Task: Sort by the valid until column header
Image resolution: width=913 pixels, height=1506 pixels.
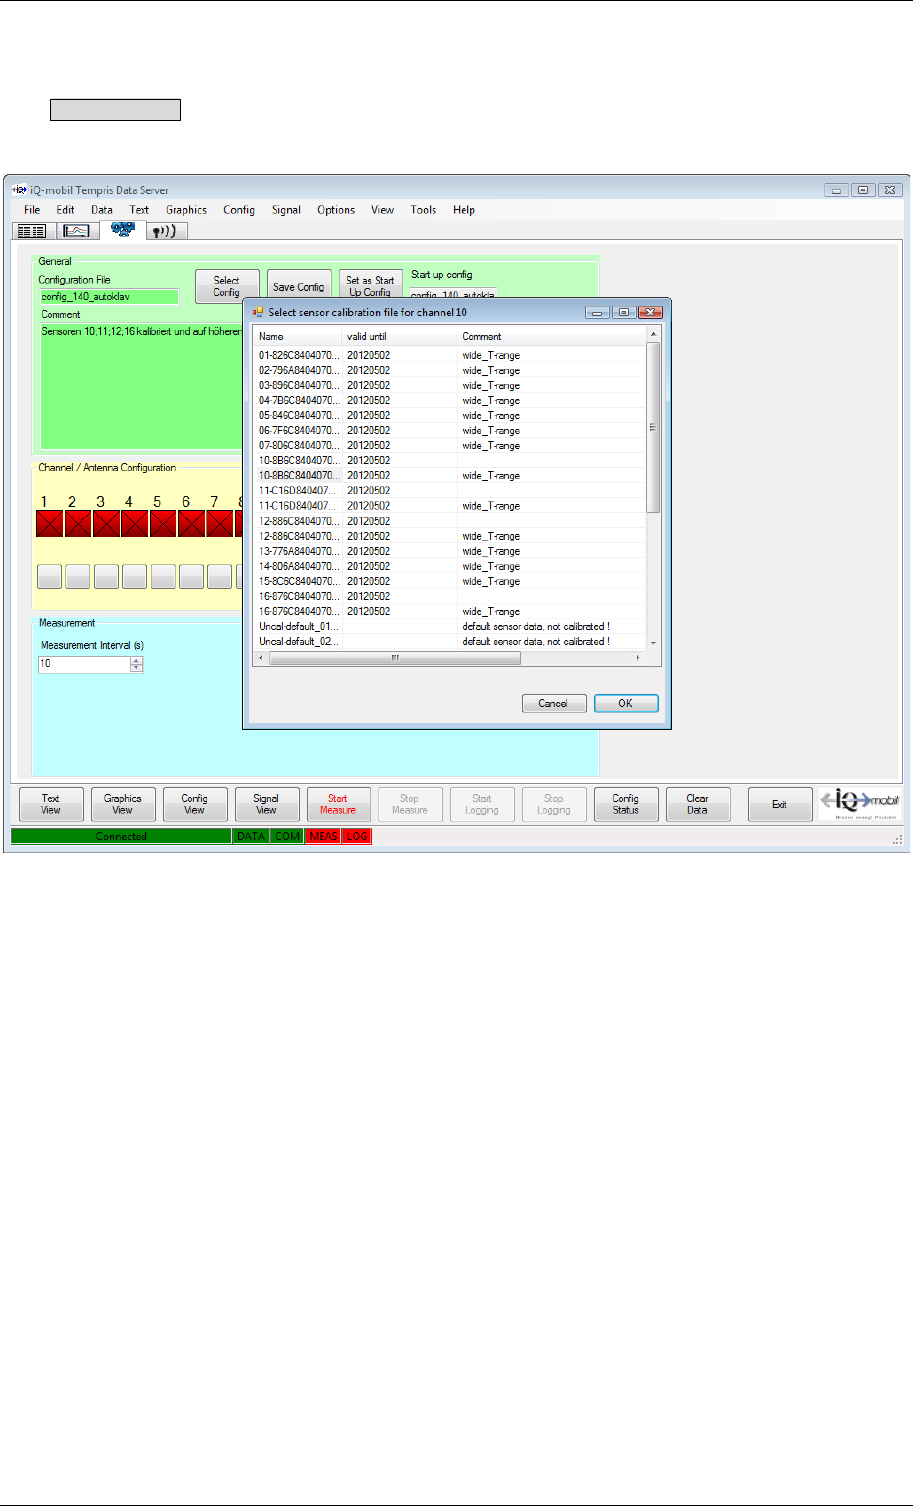Action: tap(400, 336)
